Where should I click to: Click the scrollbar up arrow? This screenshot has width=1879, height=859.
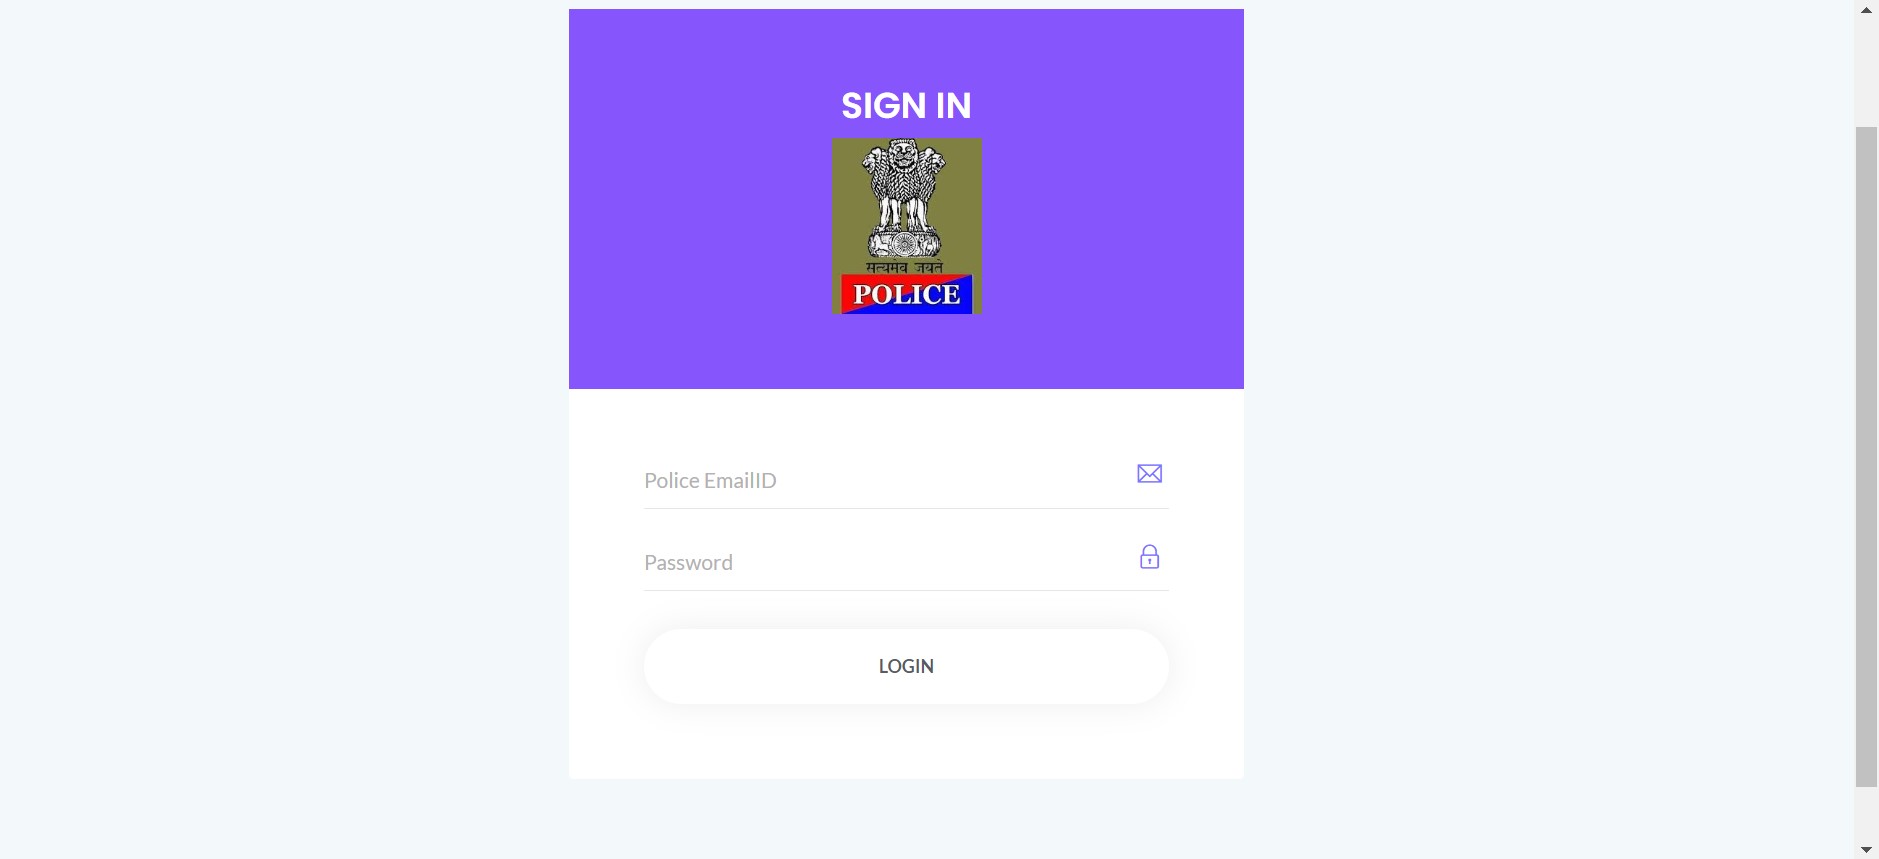(x=1866, y=9)
